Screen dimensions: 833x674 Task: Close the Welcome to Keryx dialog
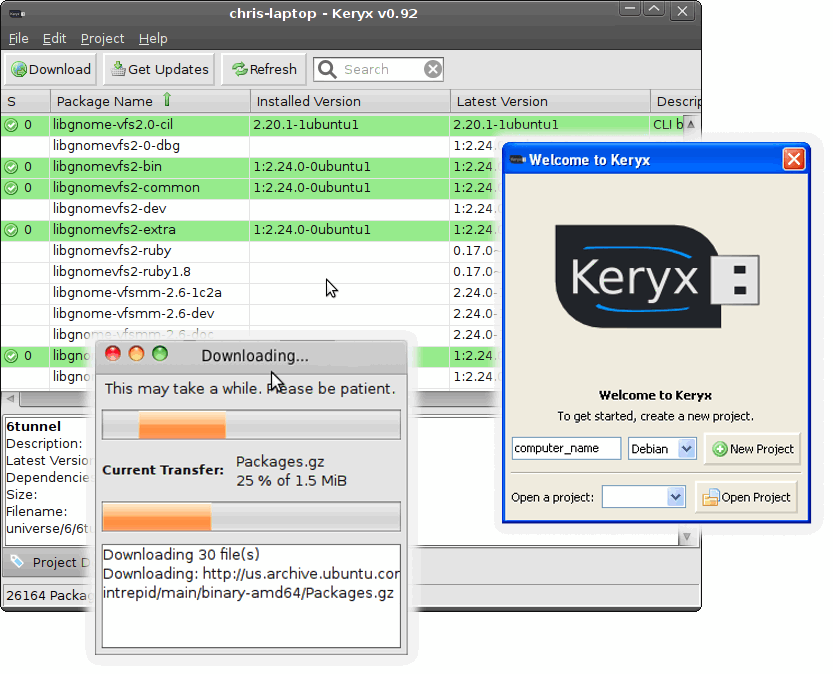(x=794, y=159)
